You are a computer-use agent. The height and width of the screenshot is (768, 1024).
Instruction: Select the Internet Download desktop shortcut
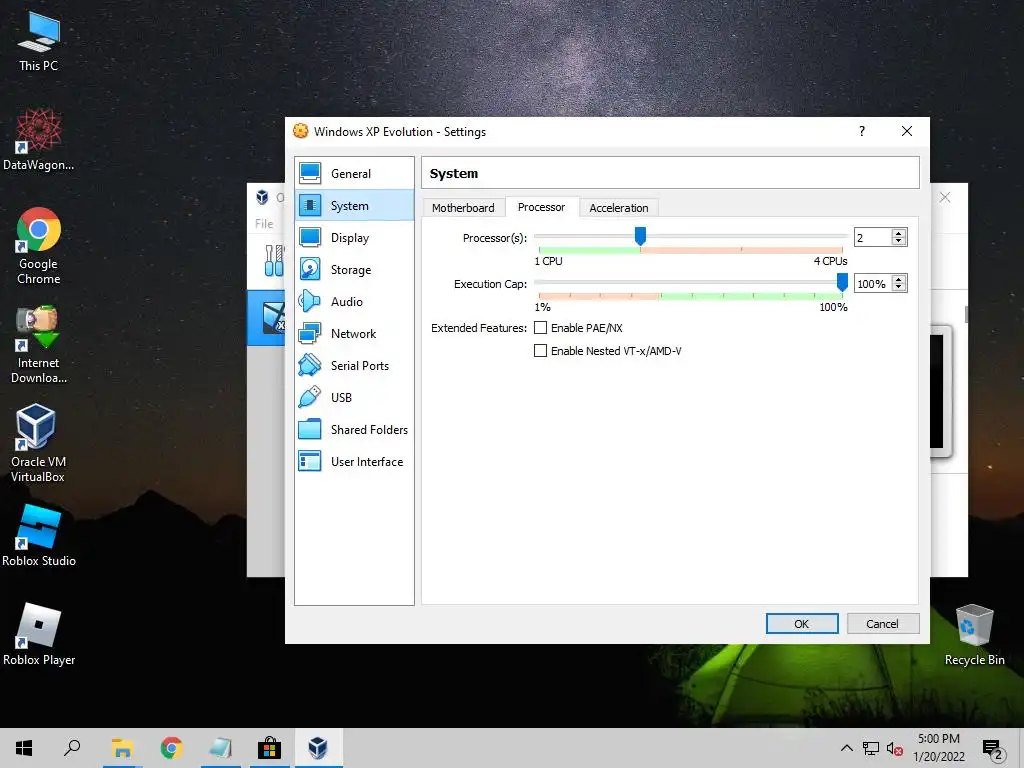[38, 345]
